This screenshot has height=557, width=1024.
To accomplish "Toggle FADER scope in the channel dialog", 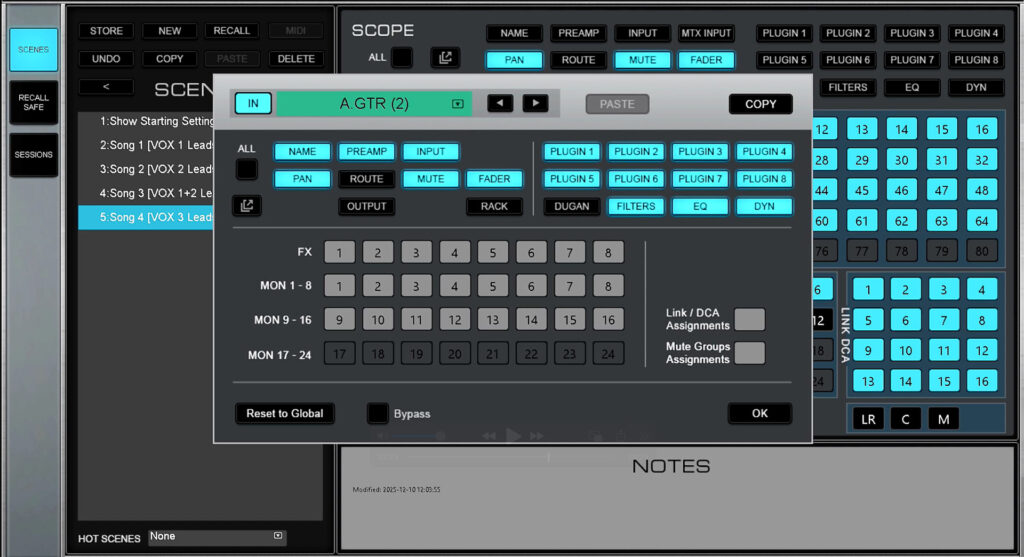I will point(494,179).
